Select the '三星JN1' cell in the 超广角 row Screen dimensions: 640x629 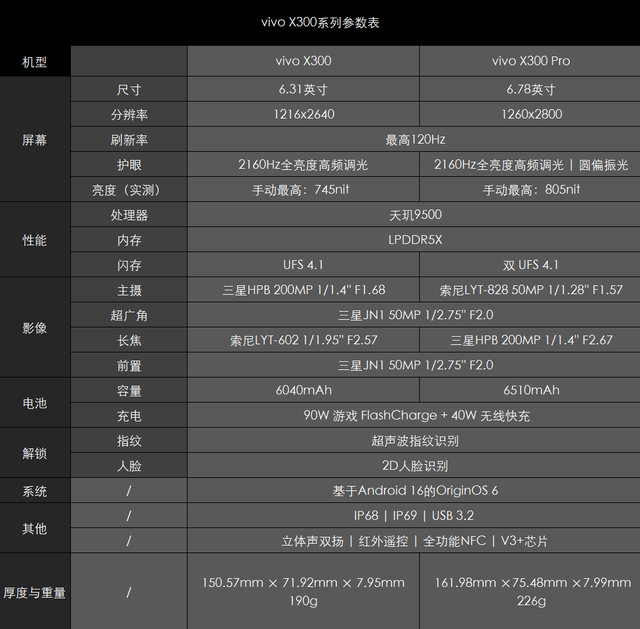click(414, 315)
